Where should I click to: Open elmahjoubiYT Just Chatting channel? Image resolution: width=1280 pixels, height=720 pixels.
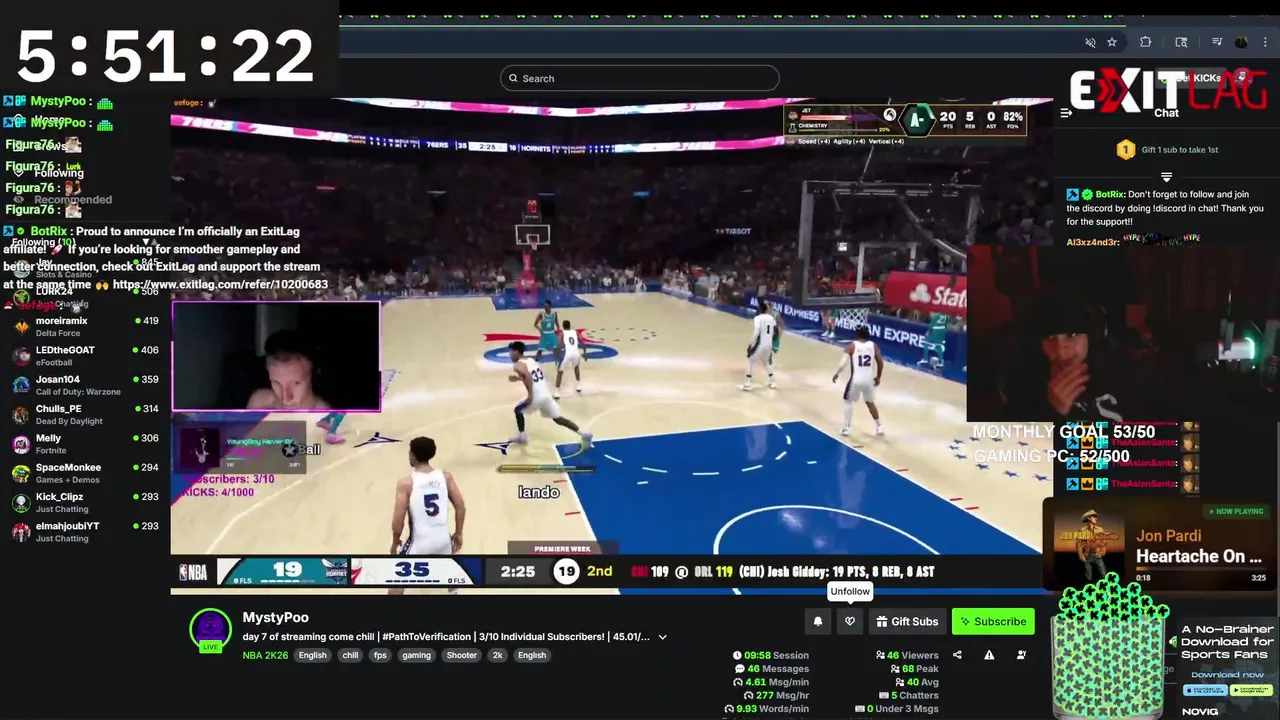(85, 532)
